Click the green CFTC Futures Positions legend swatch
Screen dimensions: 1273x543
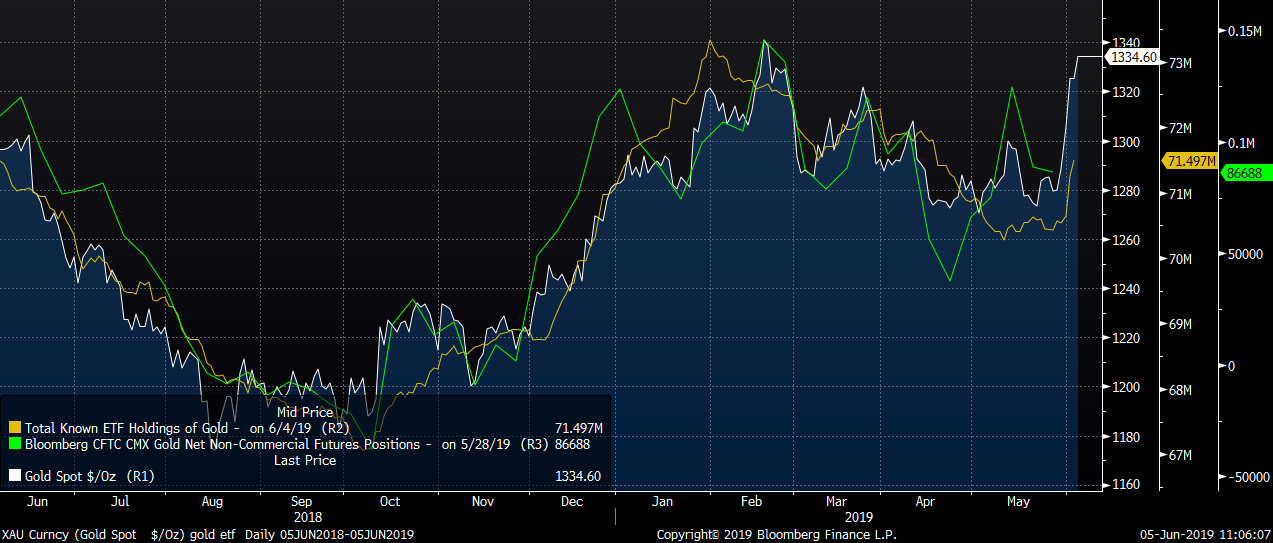click(x=14, y=444)
